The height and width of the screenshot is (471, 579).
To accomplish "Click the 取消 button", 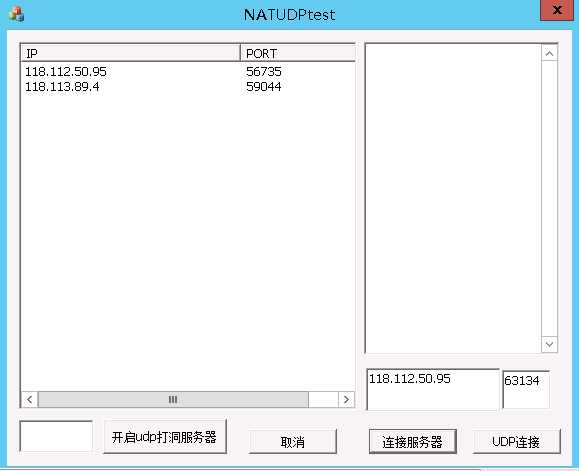I will (292, 441).
